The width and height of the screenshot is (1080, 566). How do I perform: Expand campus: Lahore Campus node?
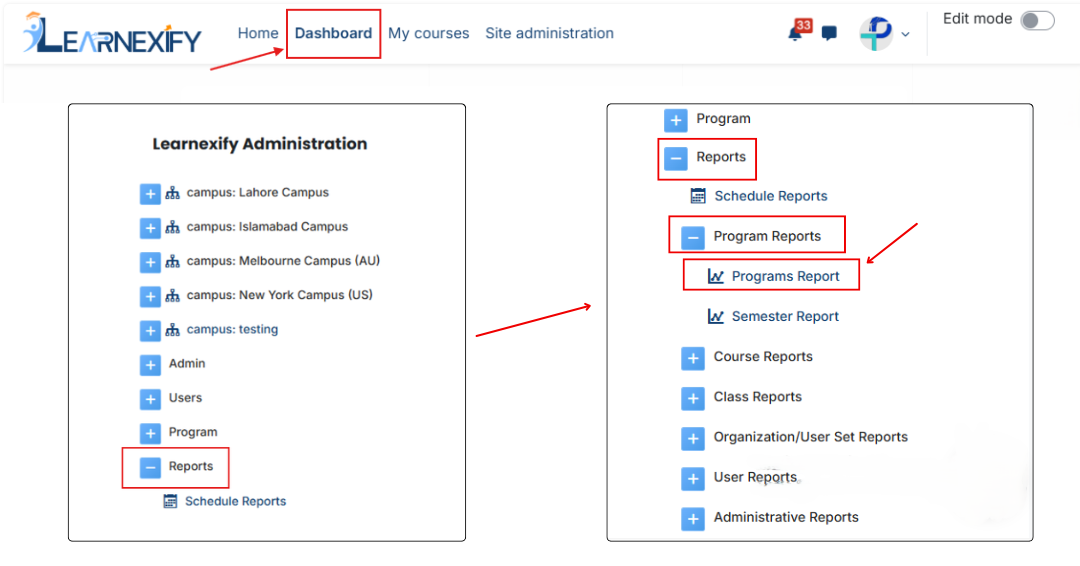coord(150,193)
